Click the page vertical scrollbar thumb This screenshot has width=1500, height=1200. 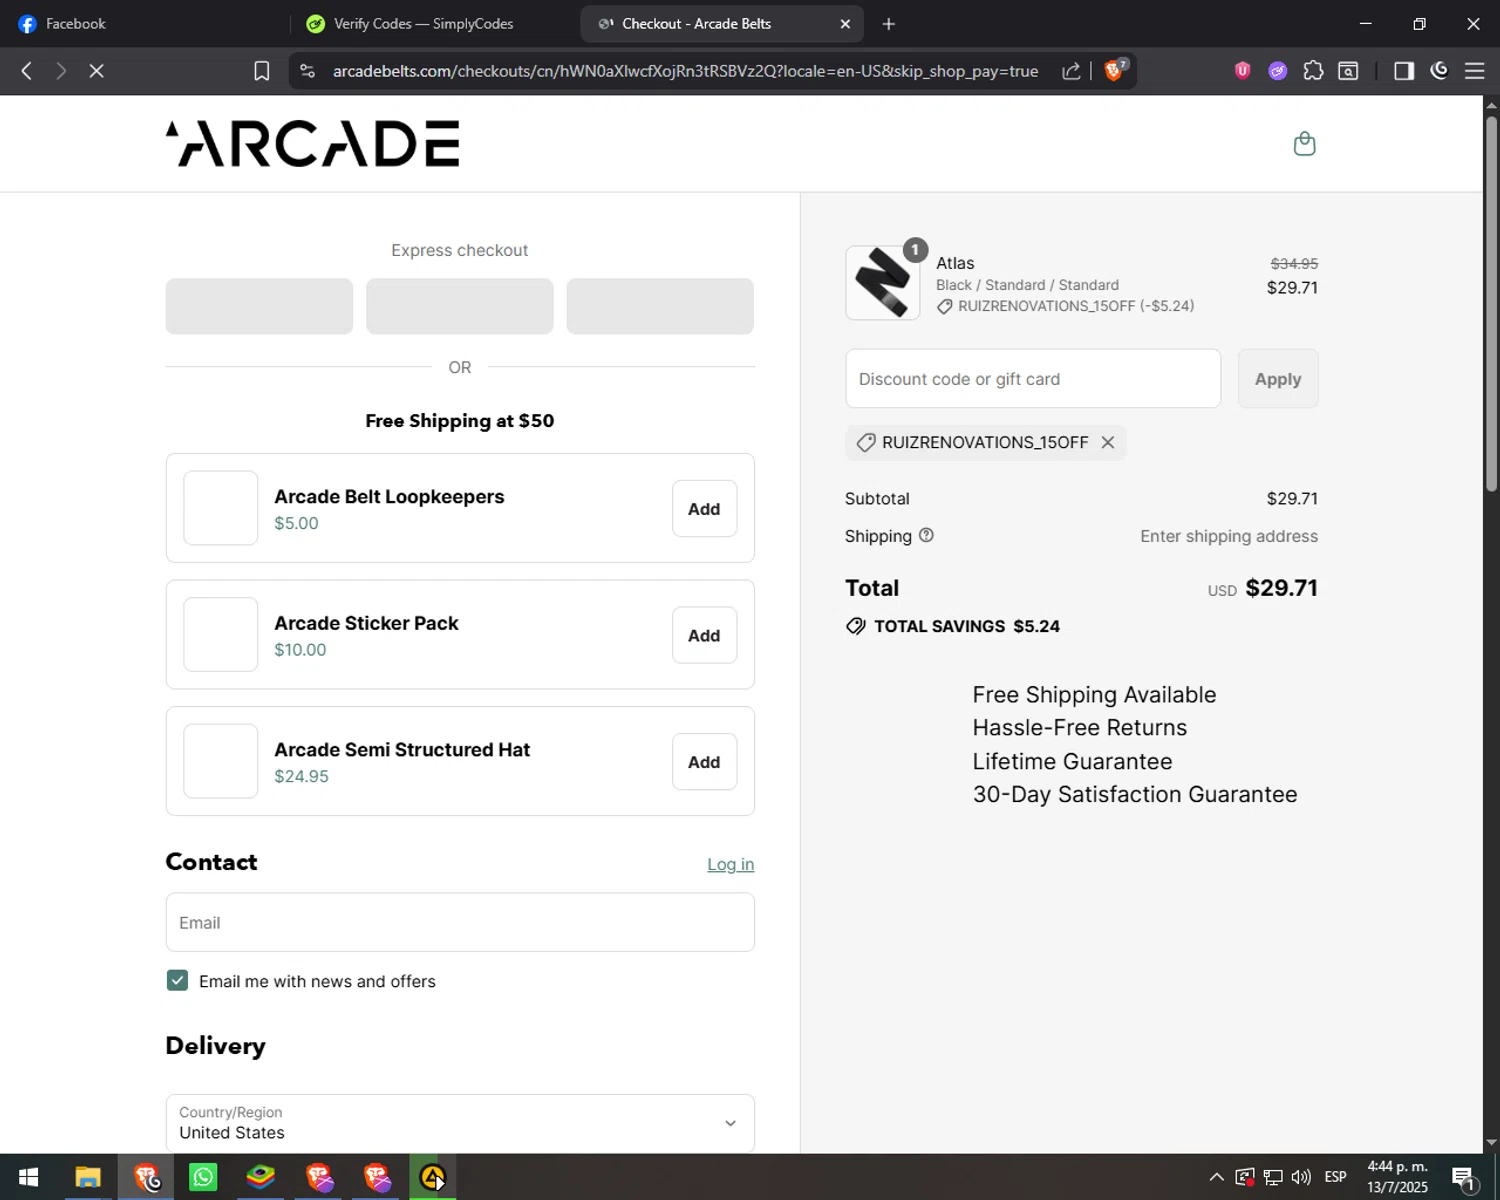coord(1491,305)
